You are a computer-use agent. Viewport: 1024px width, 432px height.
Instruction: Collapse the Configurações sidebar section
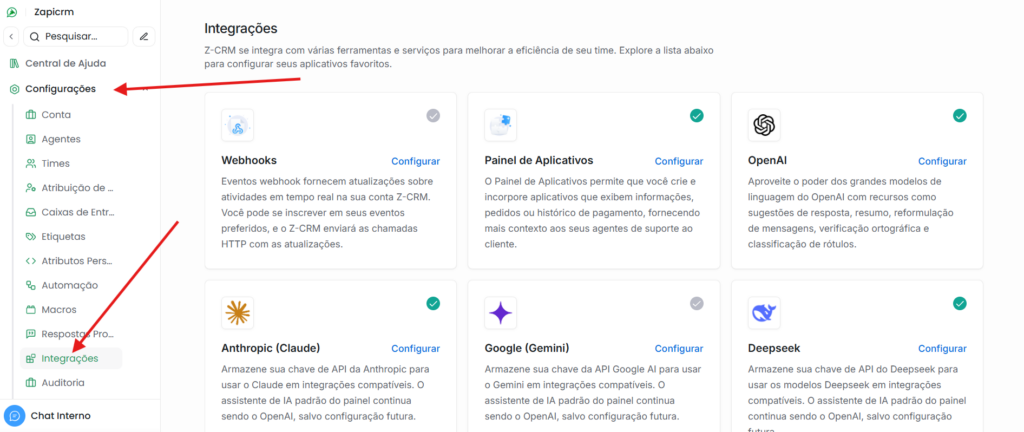point(60,89)
